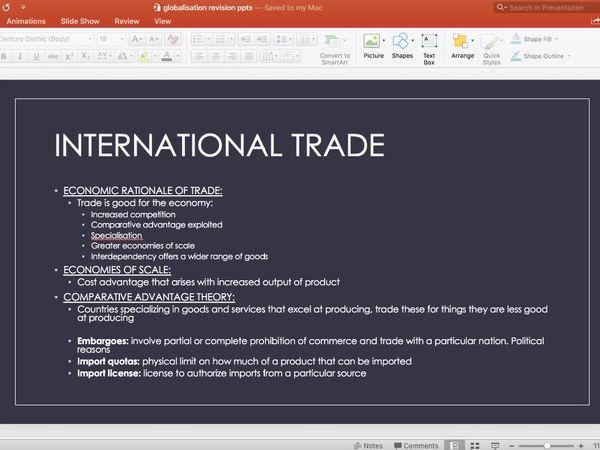Image resolution: width=600 pixels, height=450 pixels.
Task: Click the 'Import quotas:' bullet text
Action: [108, 361]
